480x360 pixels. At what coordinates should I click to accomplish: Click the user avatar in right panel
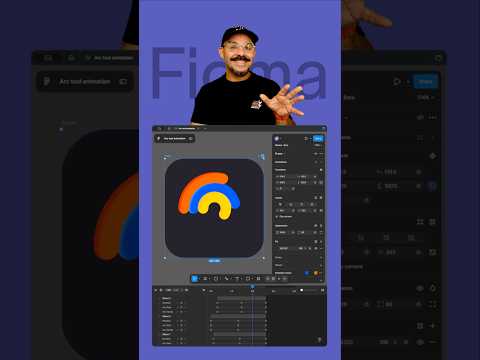click(x=277, y=138)
